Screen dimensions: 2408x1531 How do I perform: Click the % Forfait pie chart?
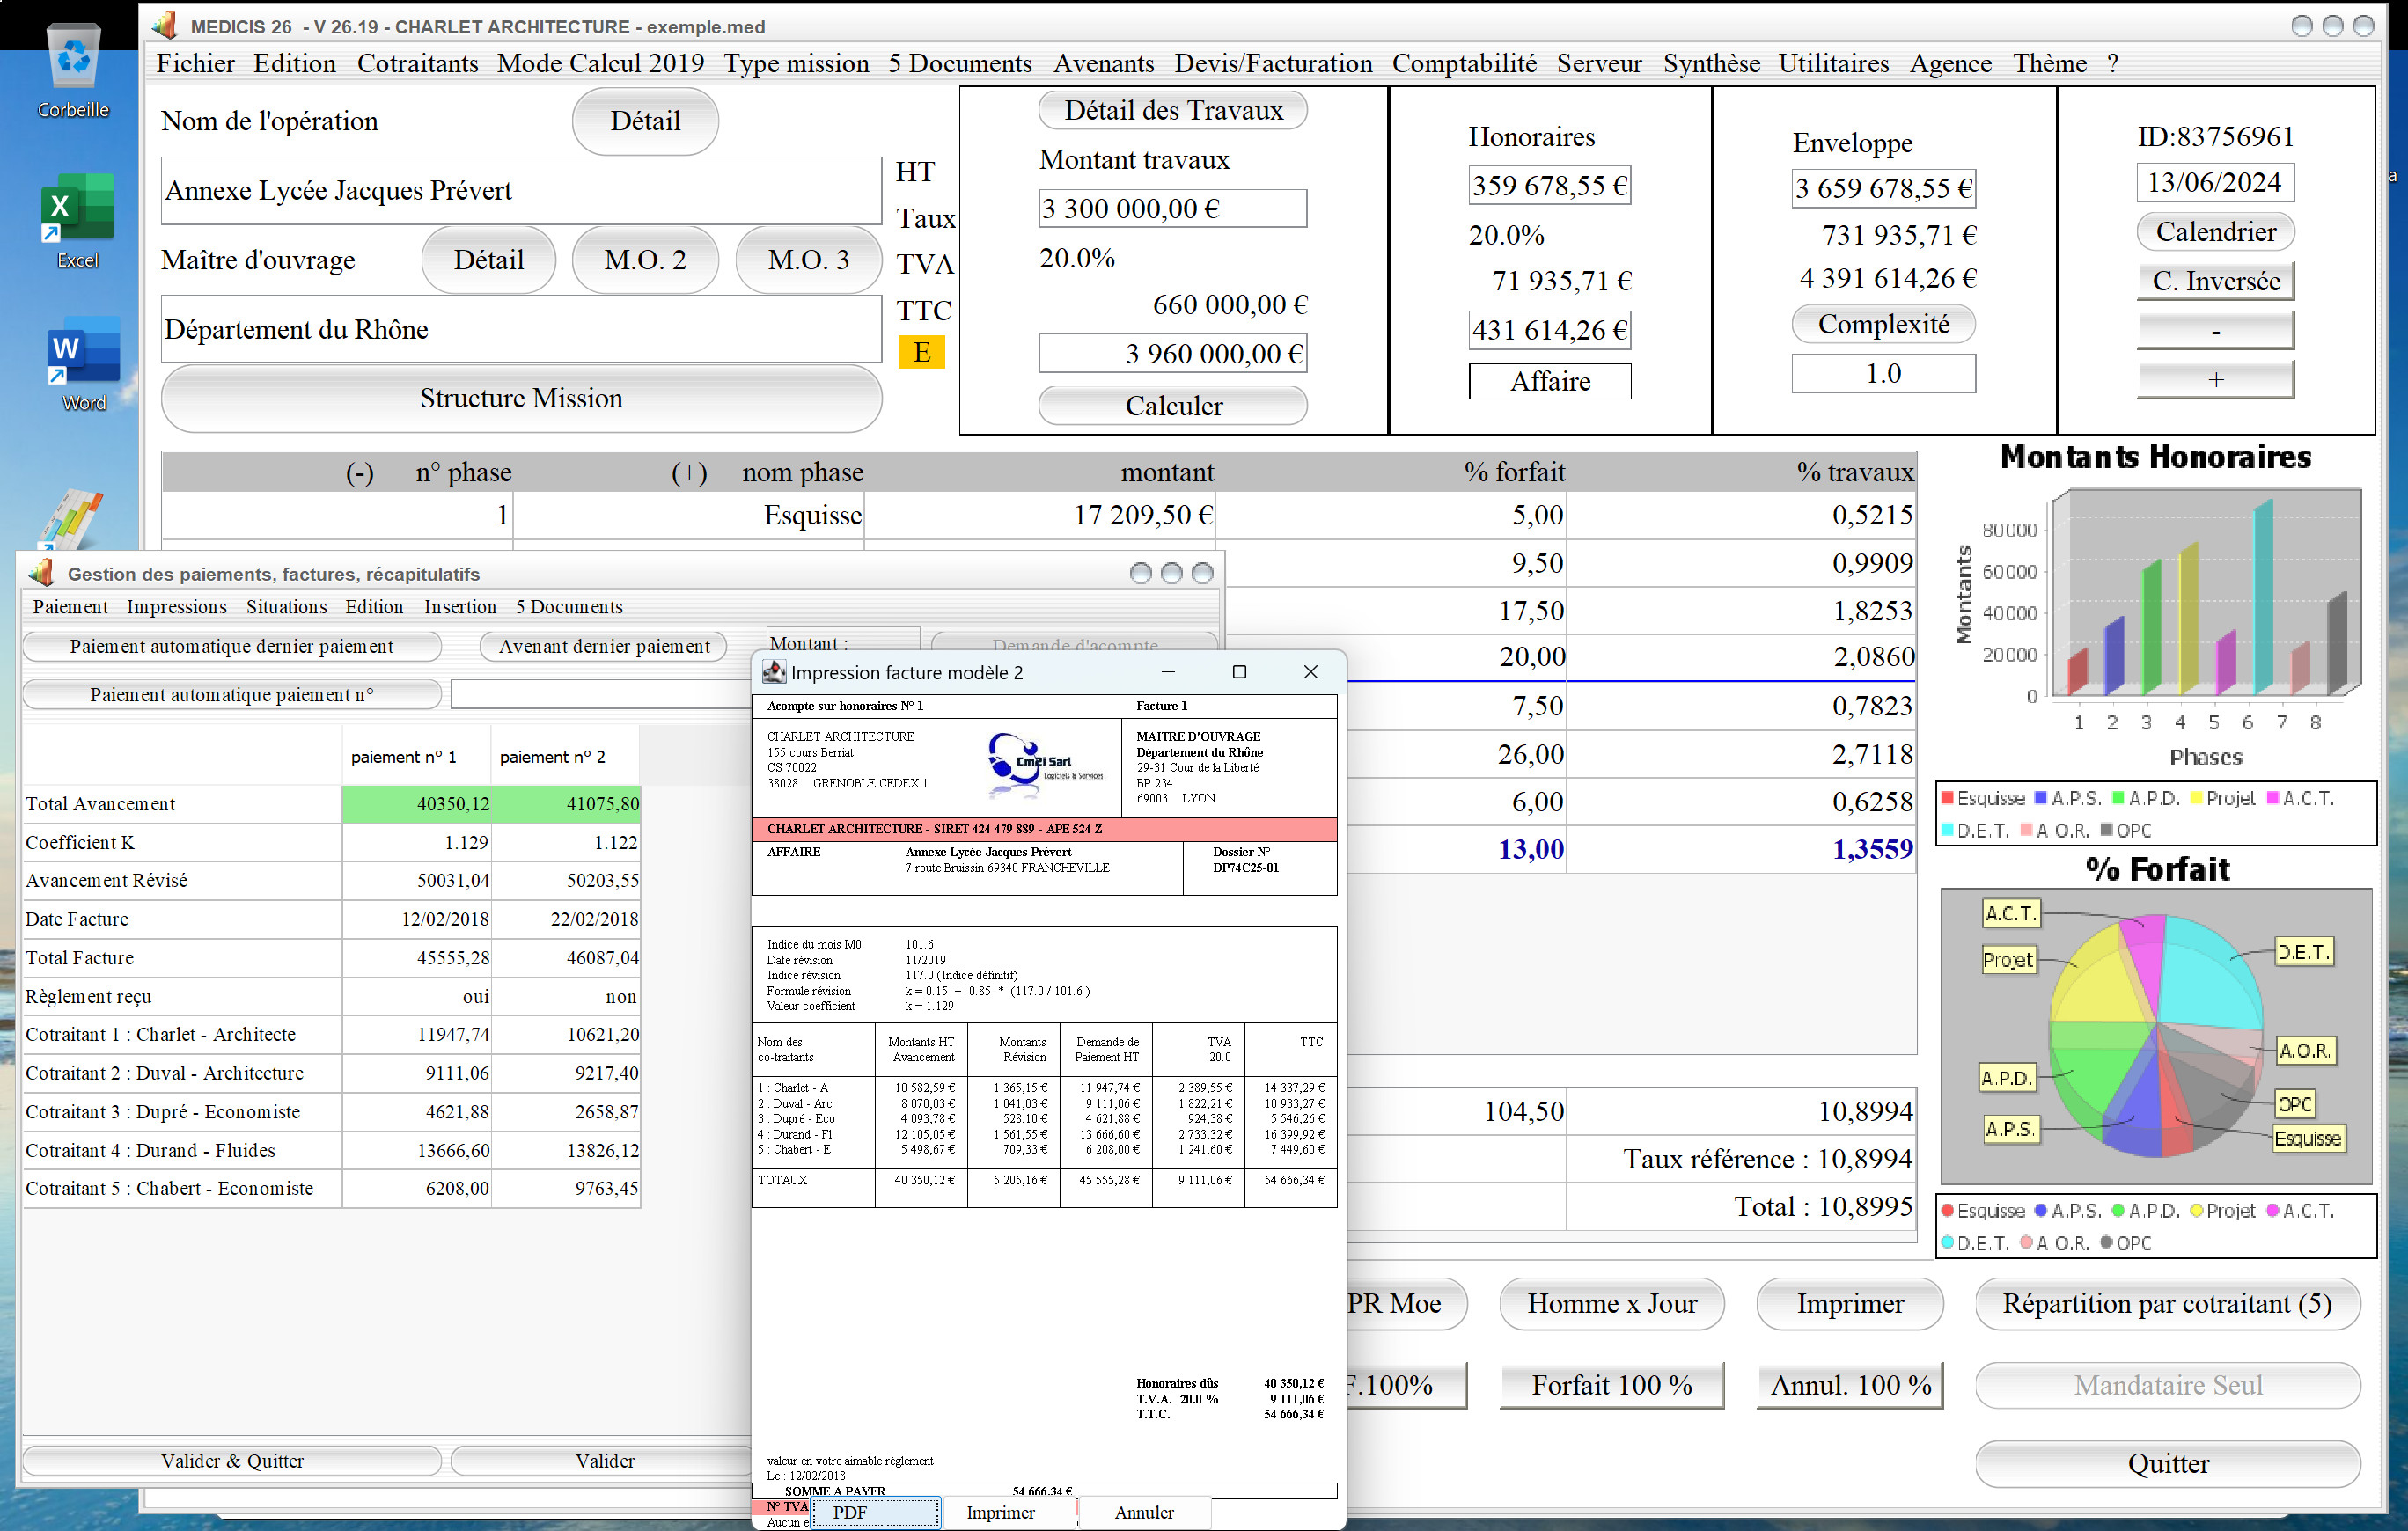(2156, 1036)
